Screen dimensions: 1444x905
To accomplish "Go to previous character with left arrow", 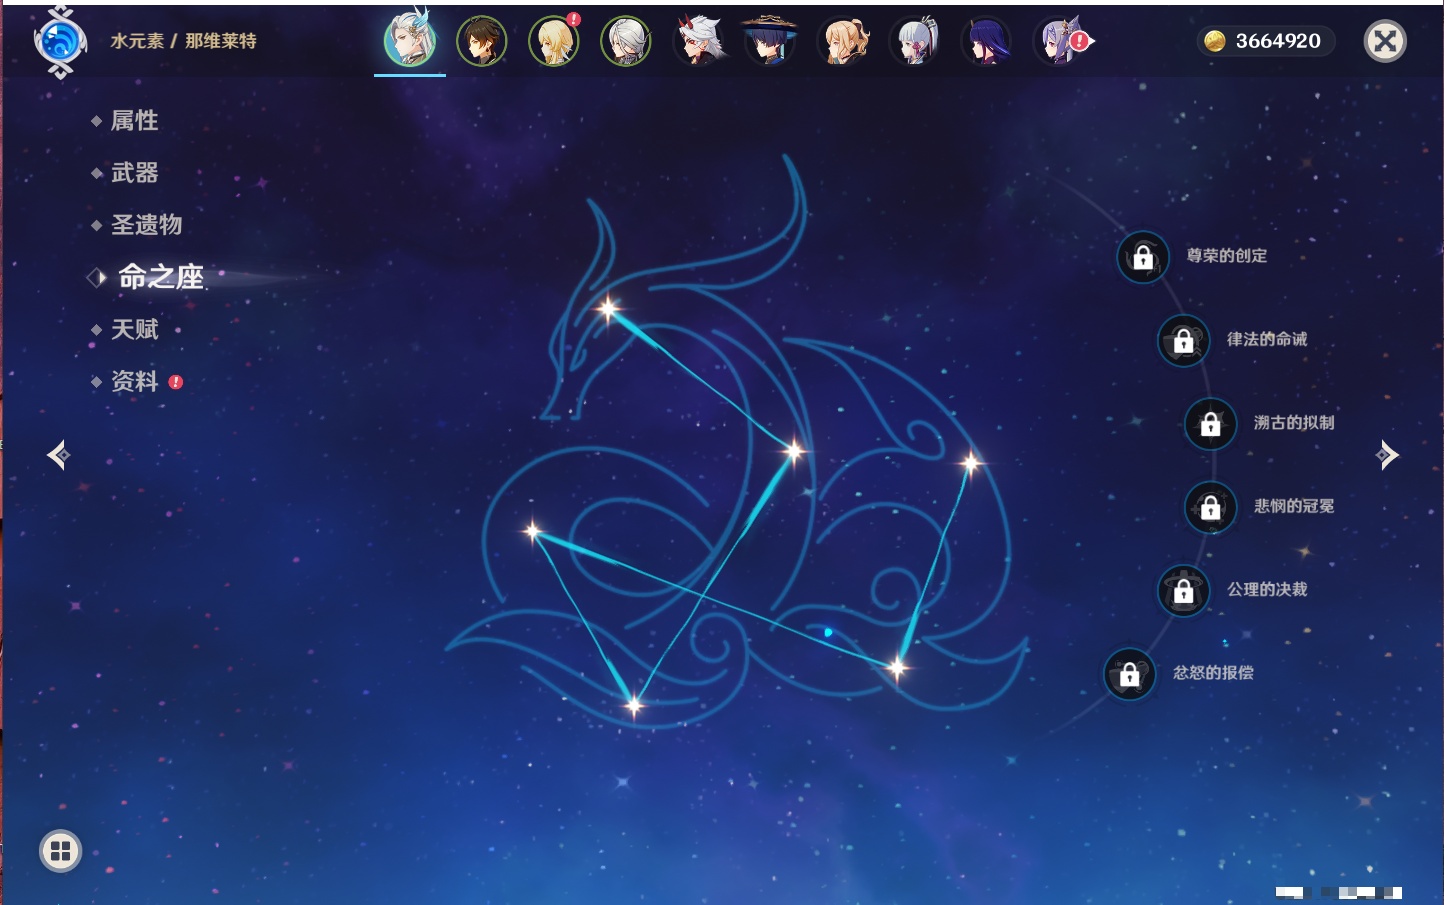I will pyautogui.click(x=58, y=455).
